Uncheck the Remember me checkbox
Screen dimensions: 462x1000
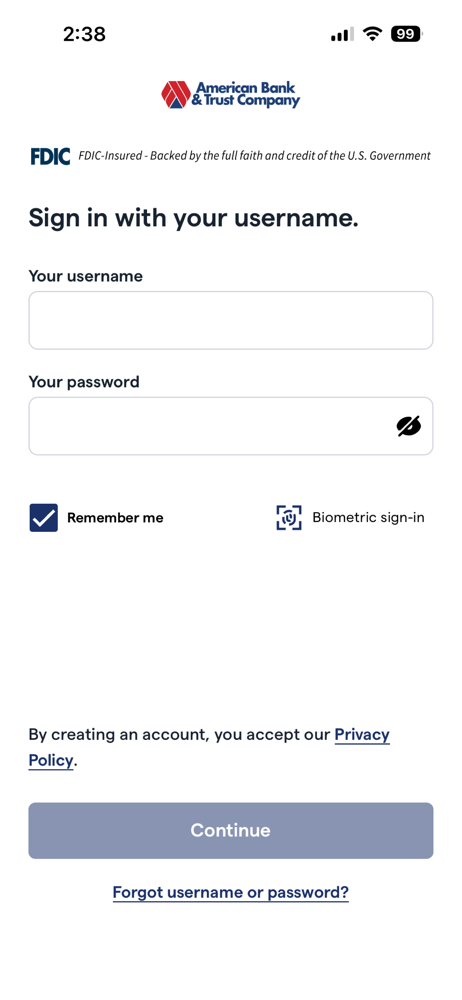coord(43,518)
